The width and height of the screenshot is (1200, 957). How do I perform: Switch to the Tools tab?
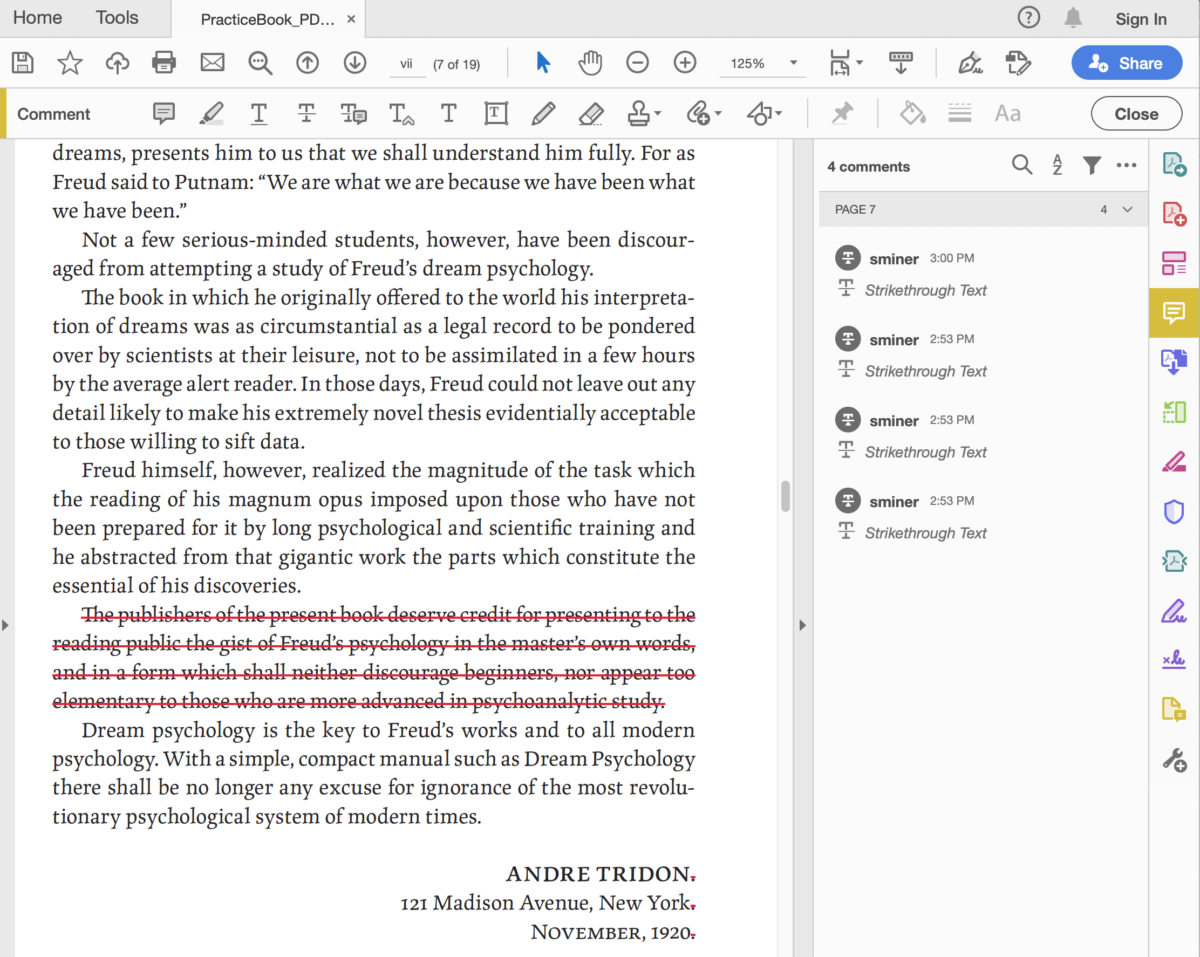[x=117, y=17]
